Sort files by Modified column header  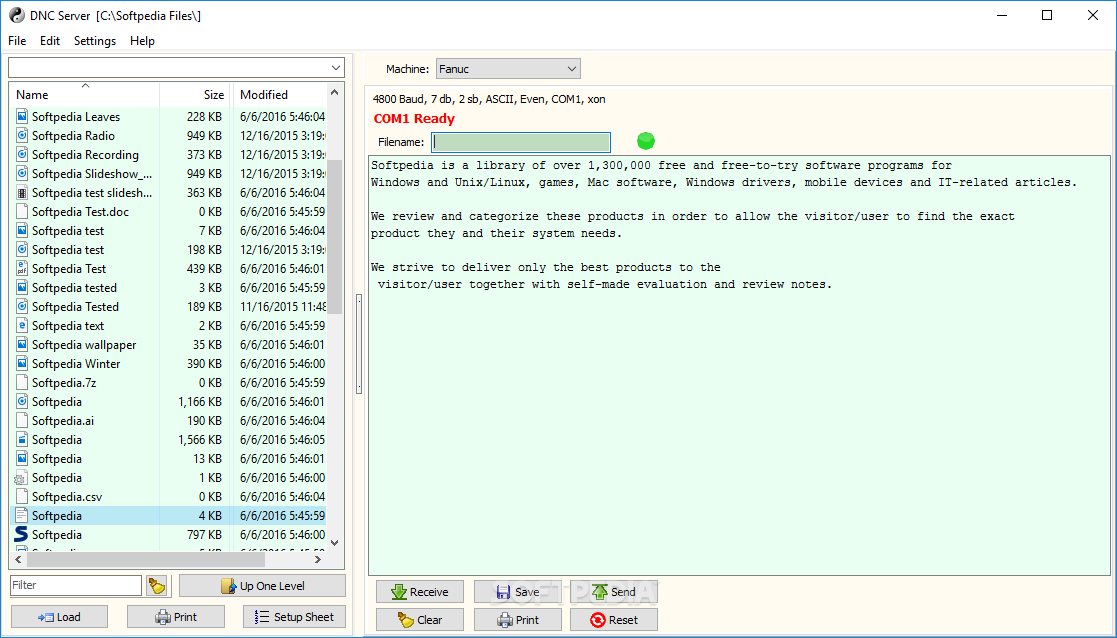(x=279, y=94)
